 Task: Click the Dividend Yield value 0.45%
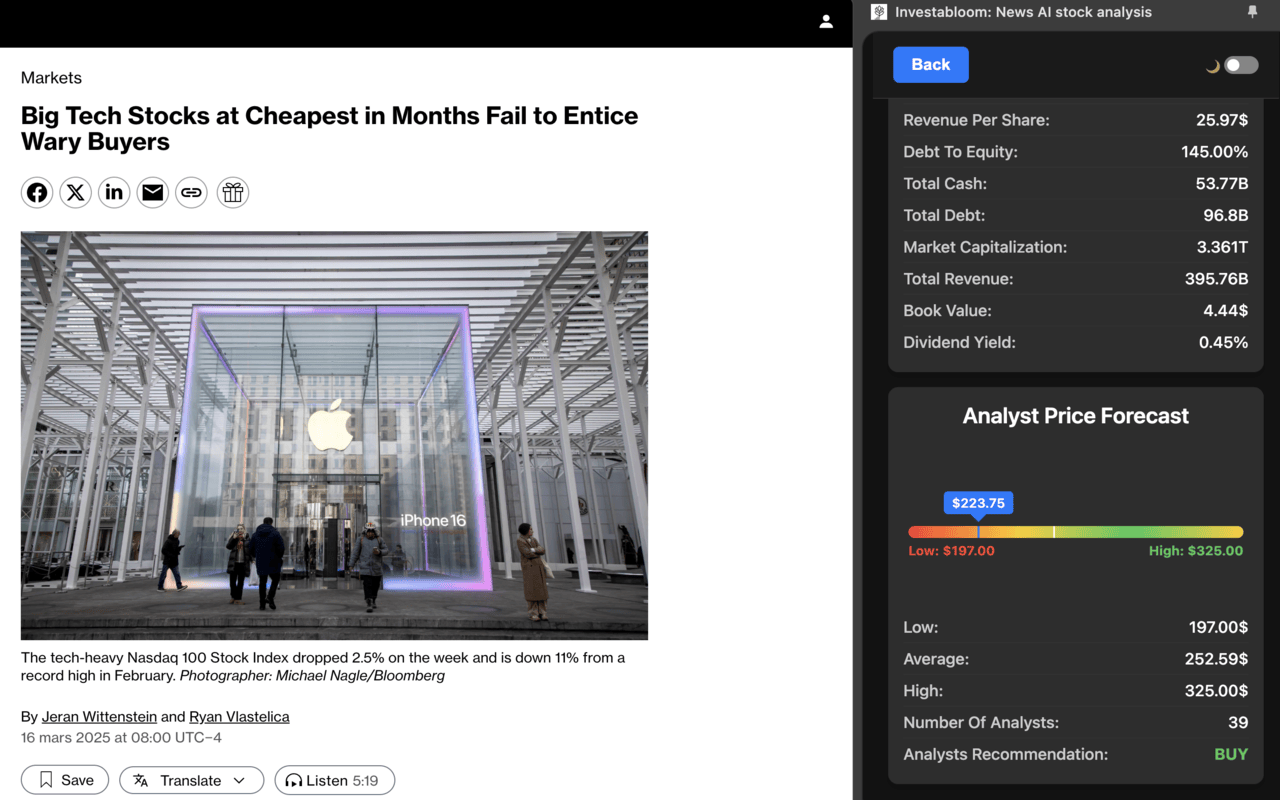tap(1223, 342)
